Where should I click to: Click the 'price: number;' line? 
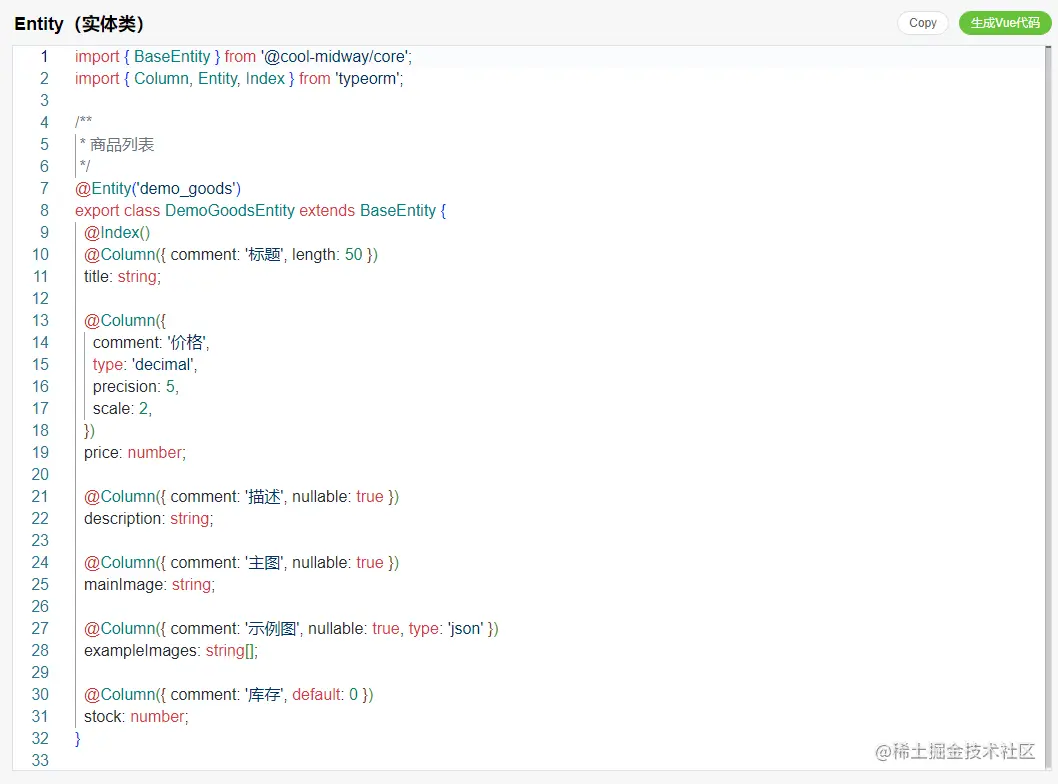click(135, 453)
